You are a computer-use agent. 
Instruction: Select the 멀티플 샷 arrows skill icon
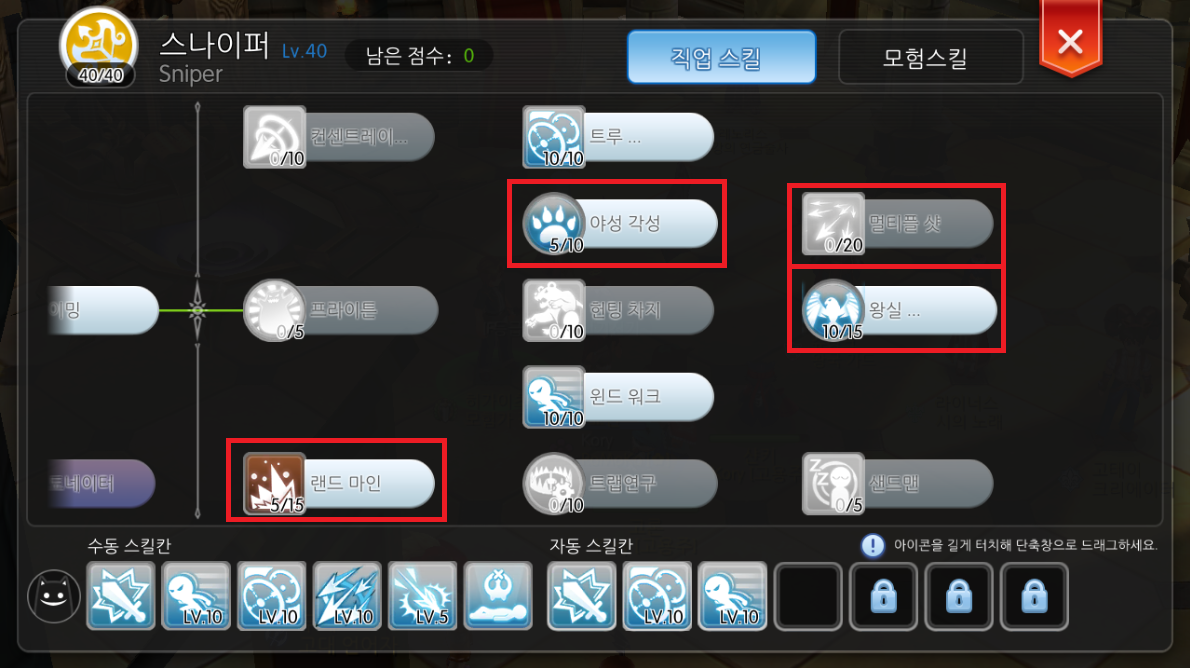point(833,223)
